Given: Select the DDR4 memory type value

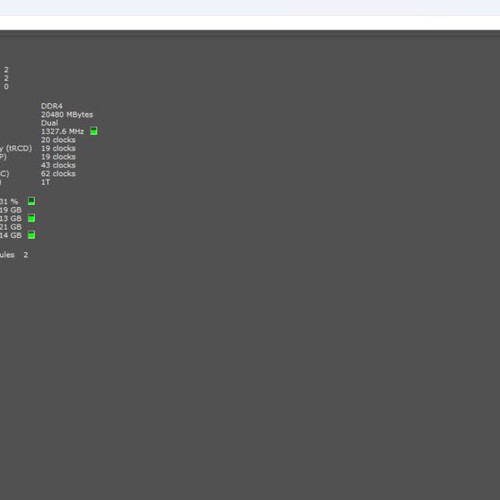Looking at the screenshot, I should pyautogui.click(x=52, y=106).
